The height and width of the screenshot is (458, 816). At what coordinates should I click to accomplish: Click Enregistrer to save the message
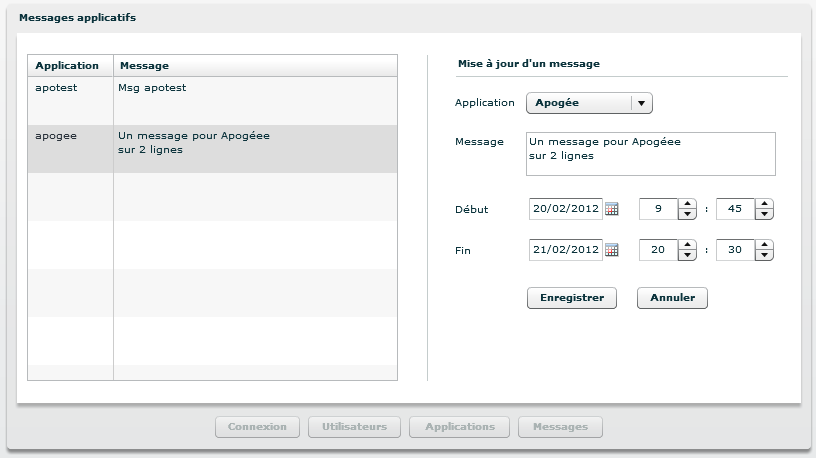point(572,298)
